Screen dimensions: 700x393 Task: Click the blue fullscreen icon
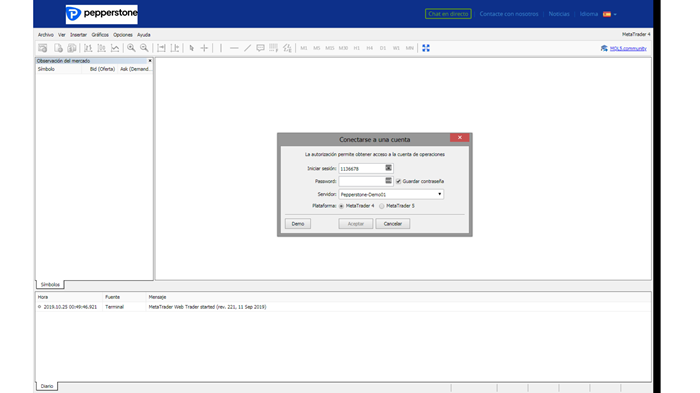tap(426, 48)
